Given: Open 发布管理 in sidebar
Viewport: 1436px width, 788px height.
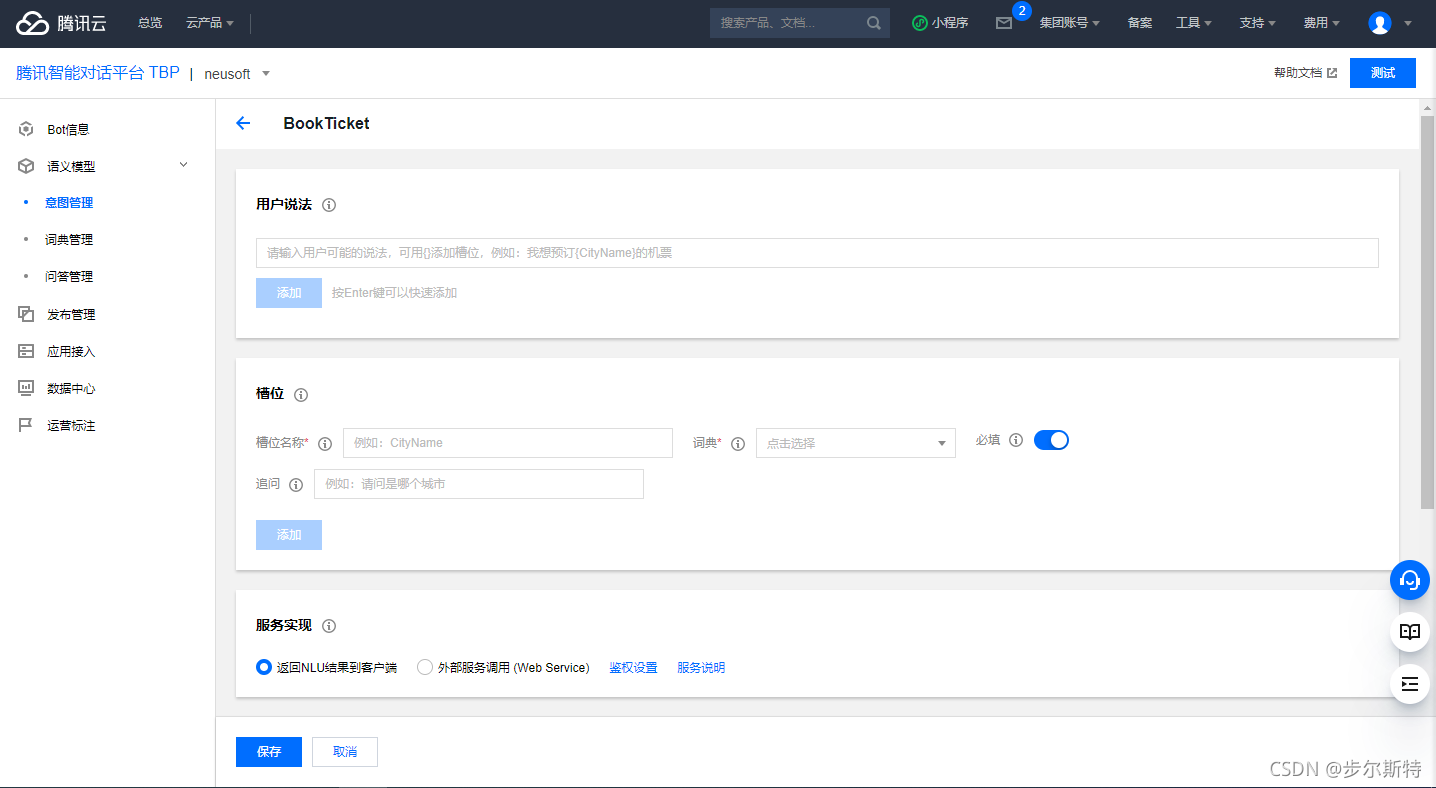Looking at the screenshot, I should click(x=71, y=315).
